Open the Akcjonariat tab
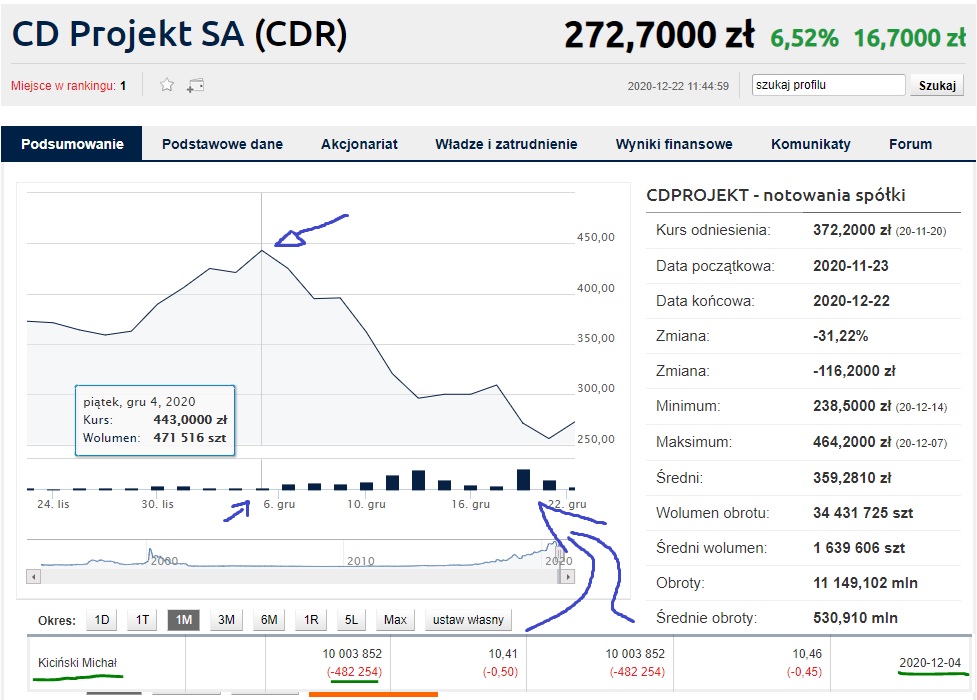The width and height of the screenshot is (977, 700). coord(360,144)
